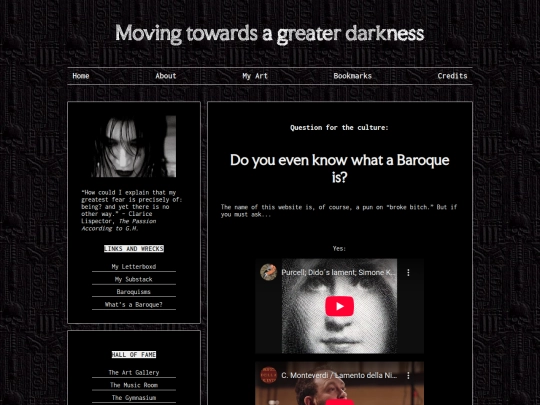Open The Art Gallery link
Viewport: 540px width, 405px height.
(x=134, y=372)
